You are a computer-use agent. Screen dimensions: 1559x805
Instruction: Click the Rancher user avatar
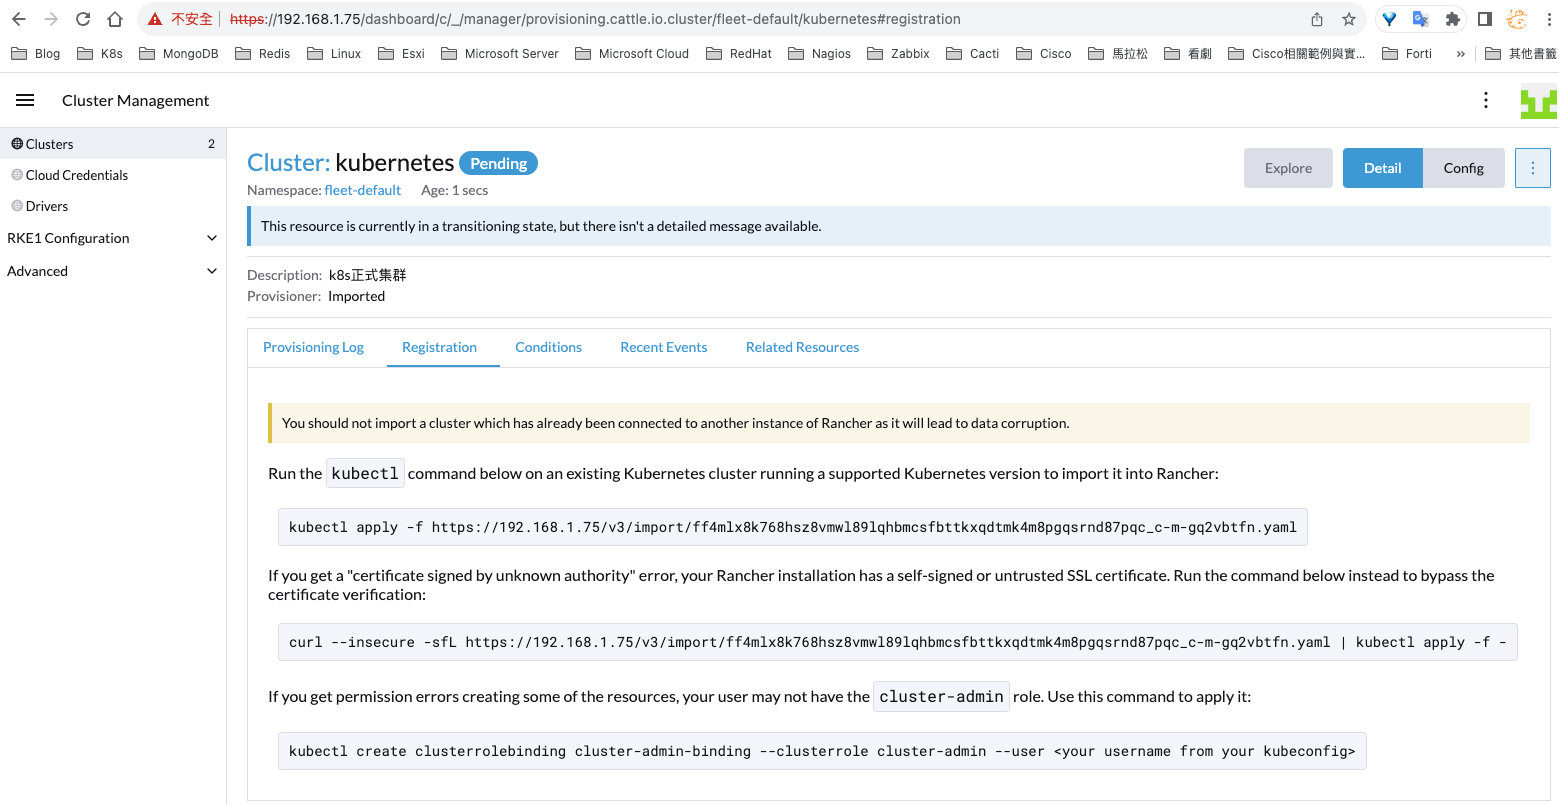pyautogui.click(x=1539, y=101)
